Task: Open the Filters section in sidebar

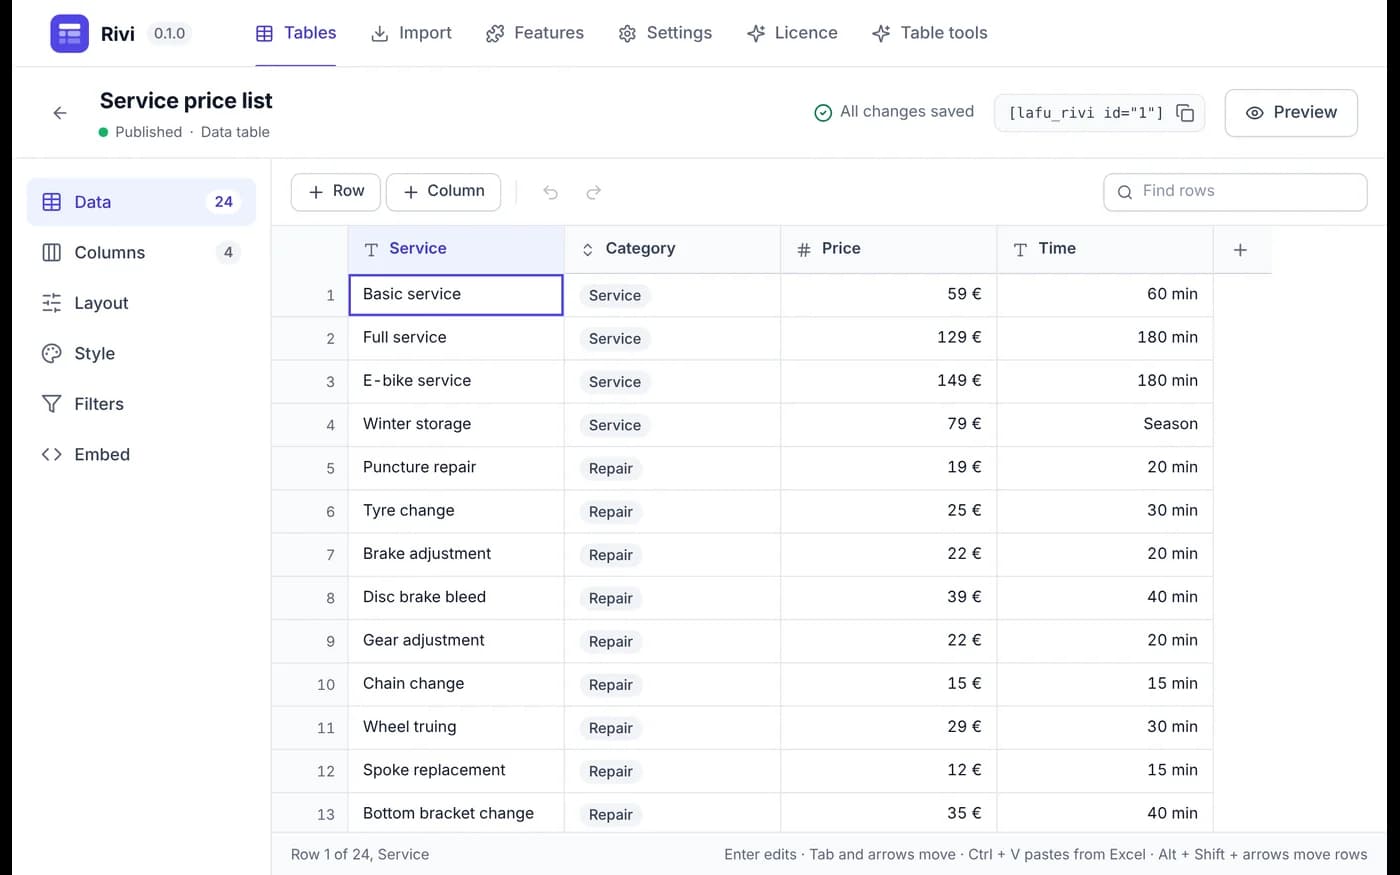Action: pyautogui.click(x=141, y=404)
